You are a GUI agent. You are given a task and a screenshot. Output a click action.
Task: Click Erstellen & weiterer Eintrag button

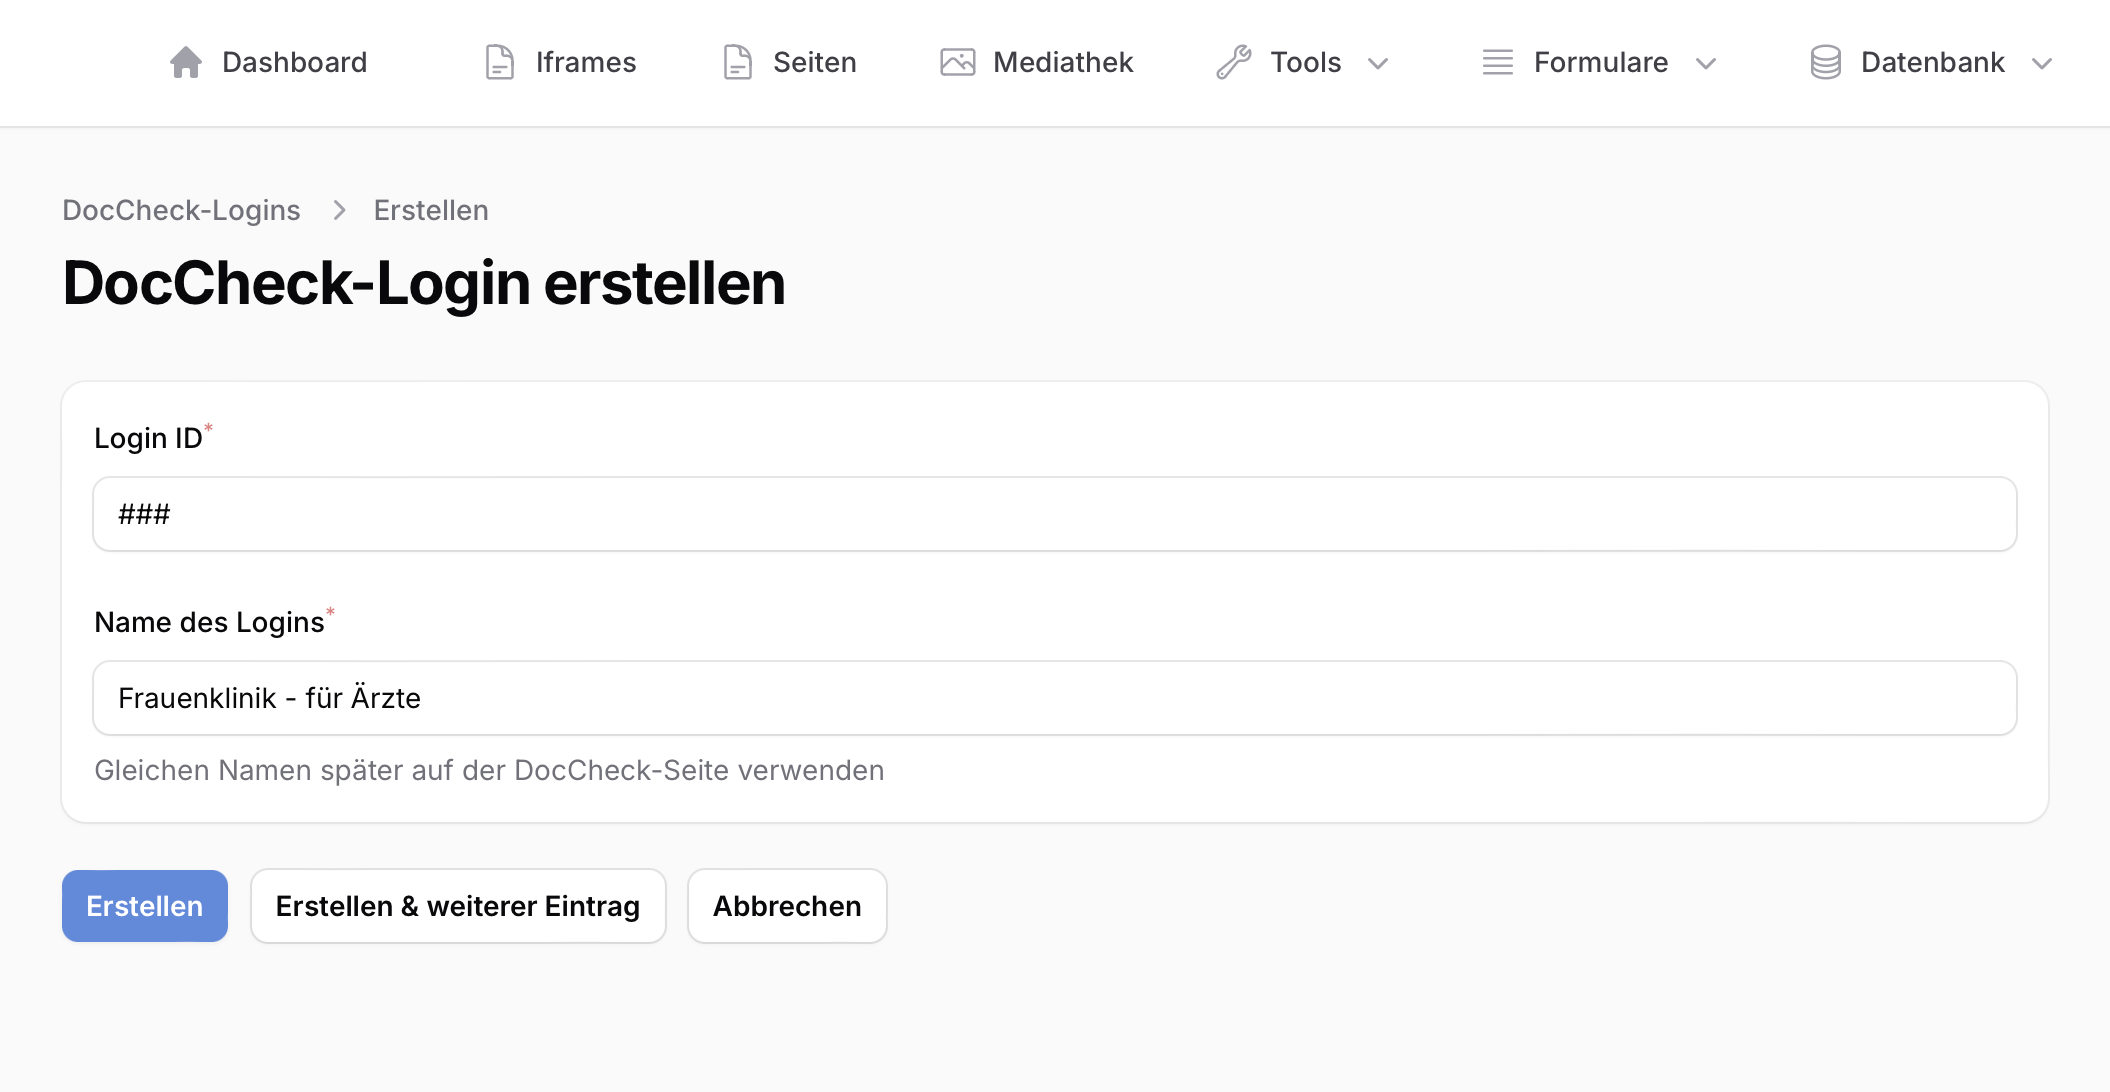[458, 906]
